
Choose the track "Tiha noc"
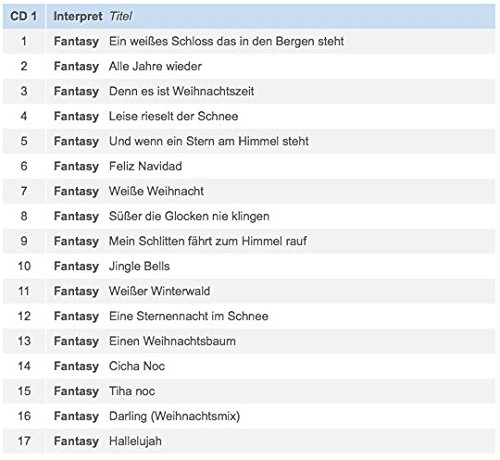click(132, 391)
